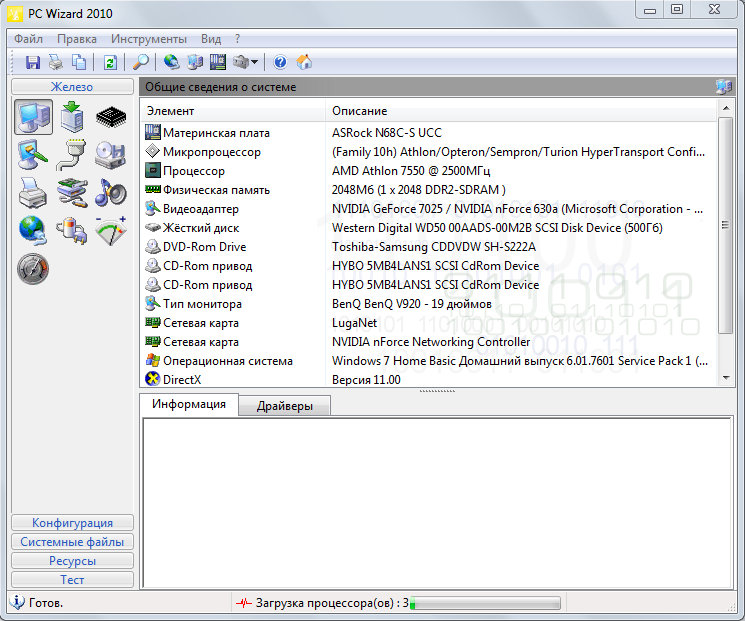The image size is (745, 621).
Task: Click the Описание column header
Action: pos(521,111)
